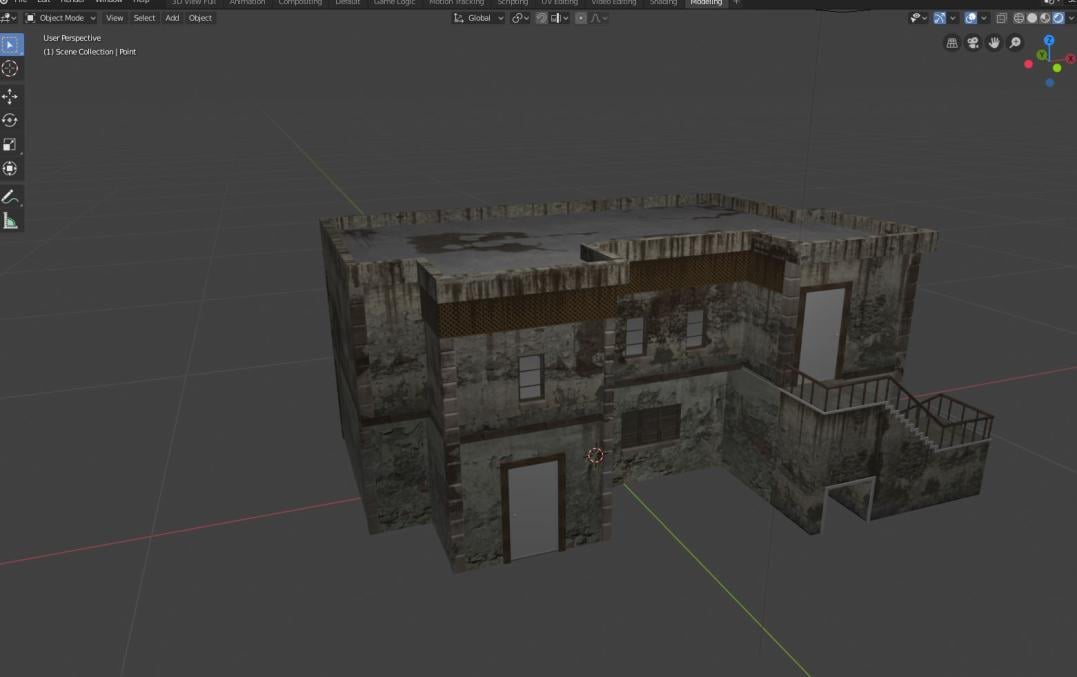Toggle X-ray mode button
Viewport: 1077px width, 677px height.
click(x=1001, y=19)
